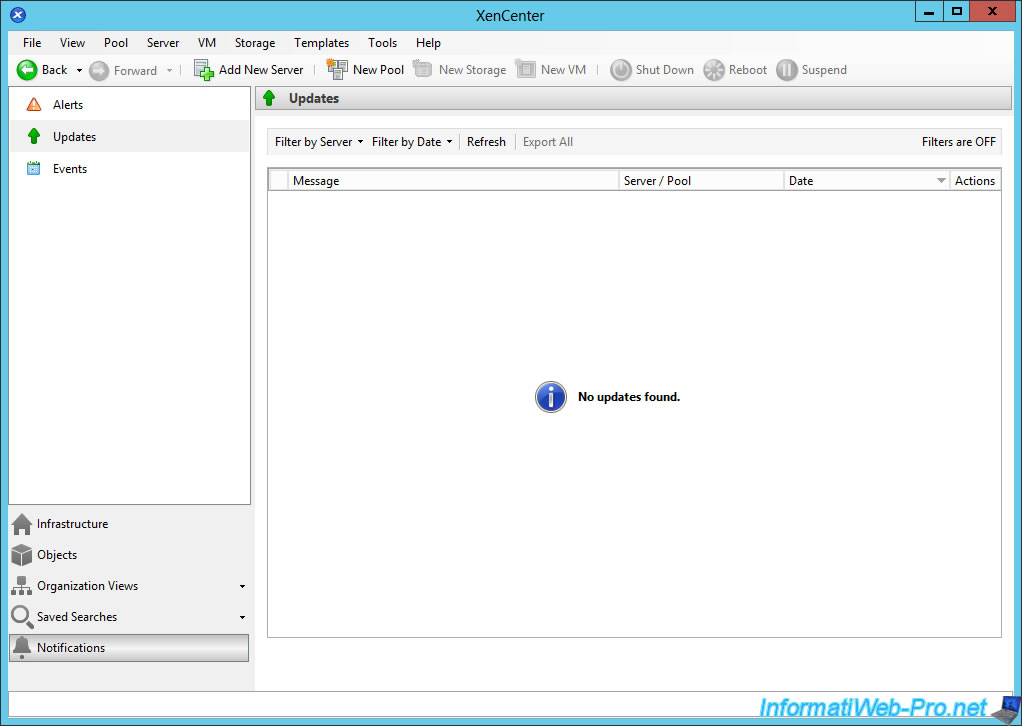This screenshot has height=726, width=1022.
Task: Click the Organization Views hierarchy icon
Action: [x=22, y=586]
